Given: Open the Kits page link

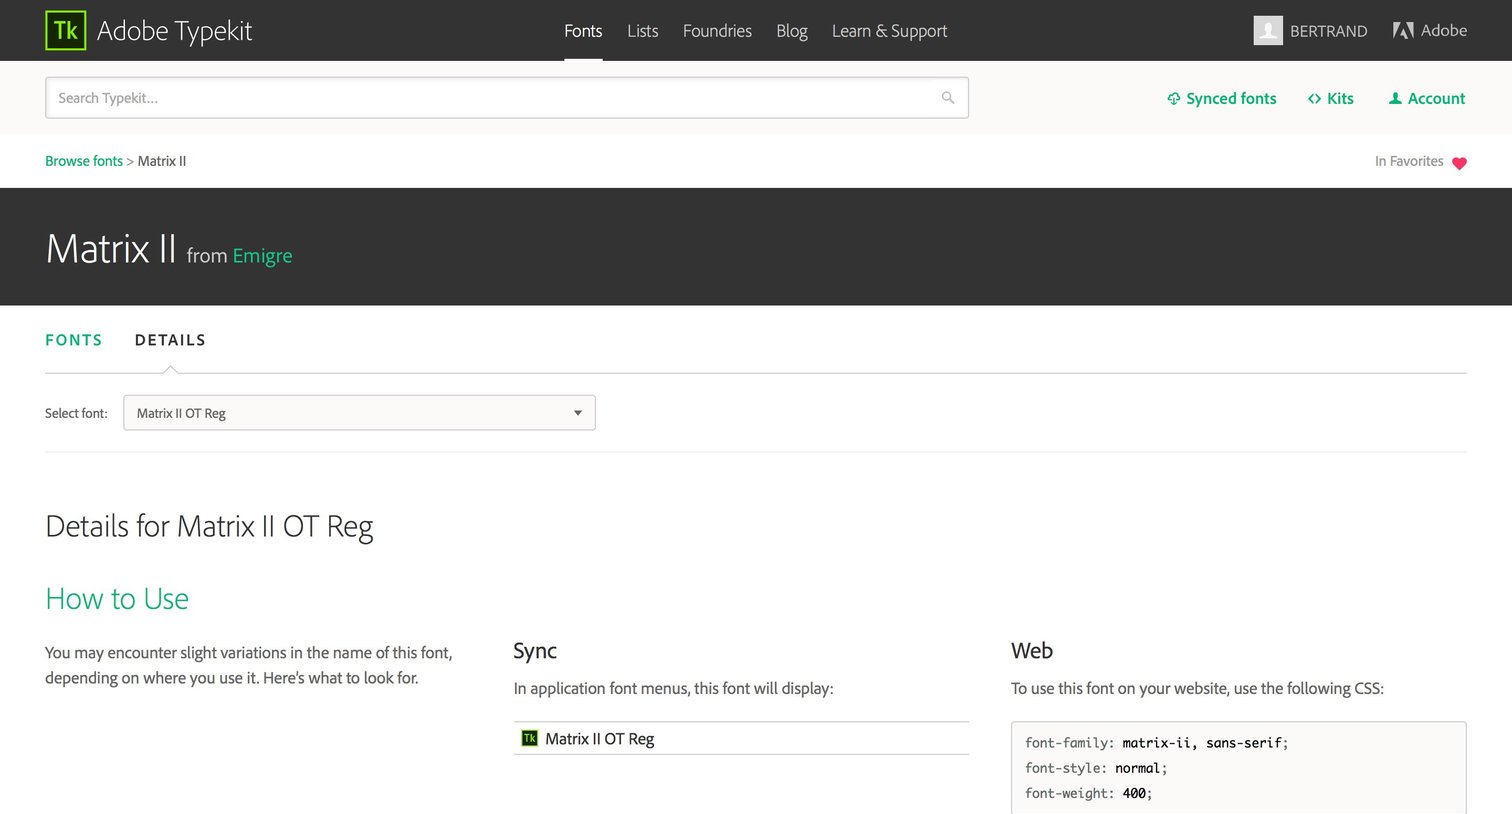Looking at the screenshot, I should (x=1340, y=99).
